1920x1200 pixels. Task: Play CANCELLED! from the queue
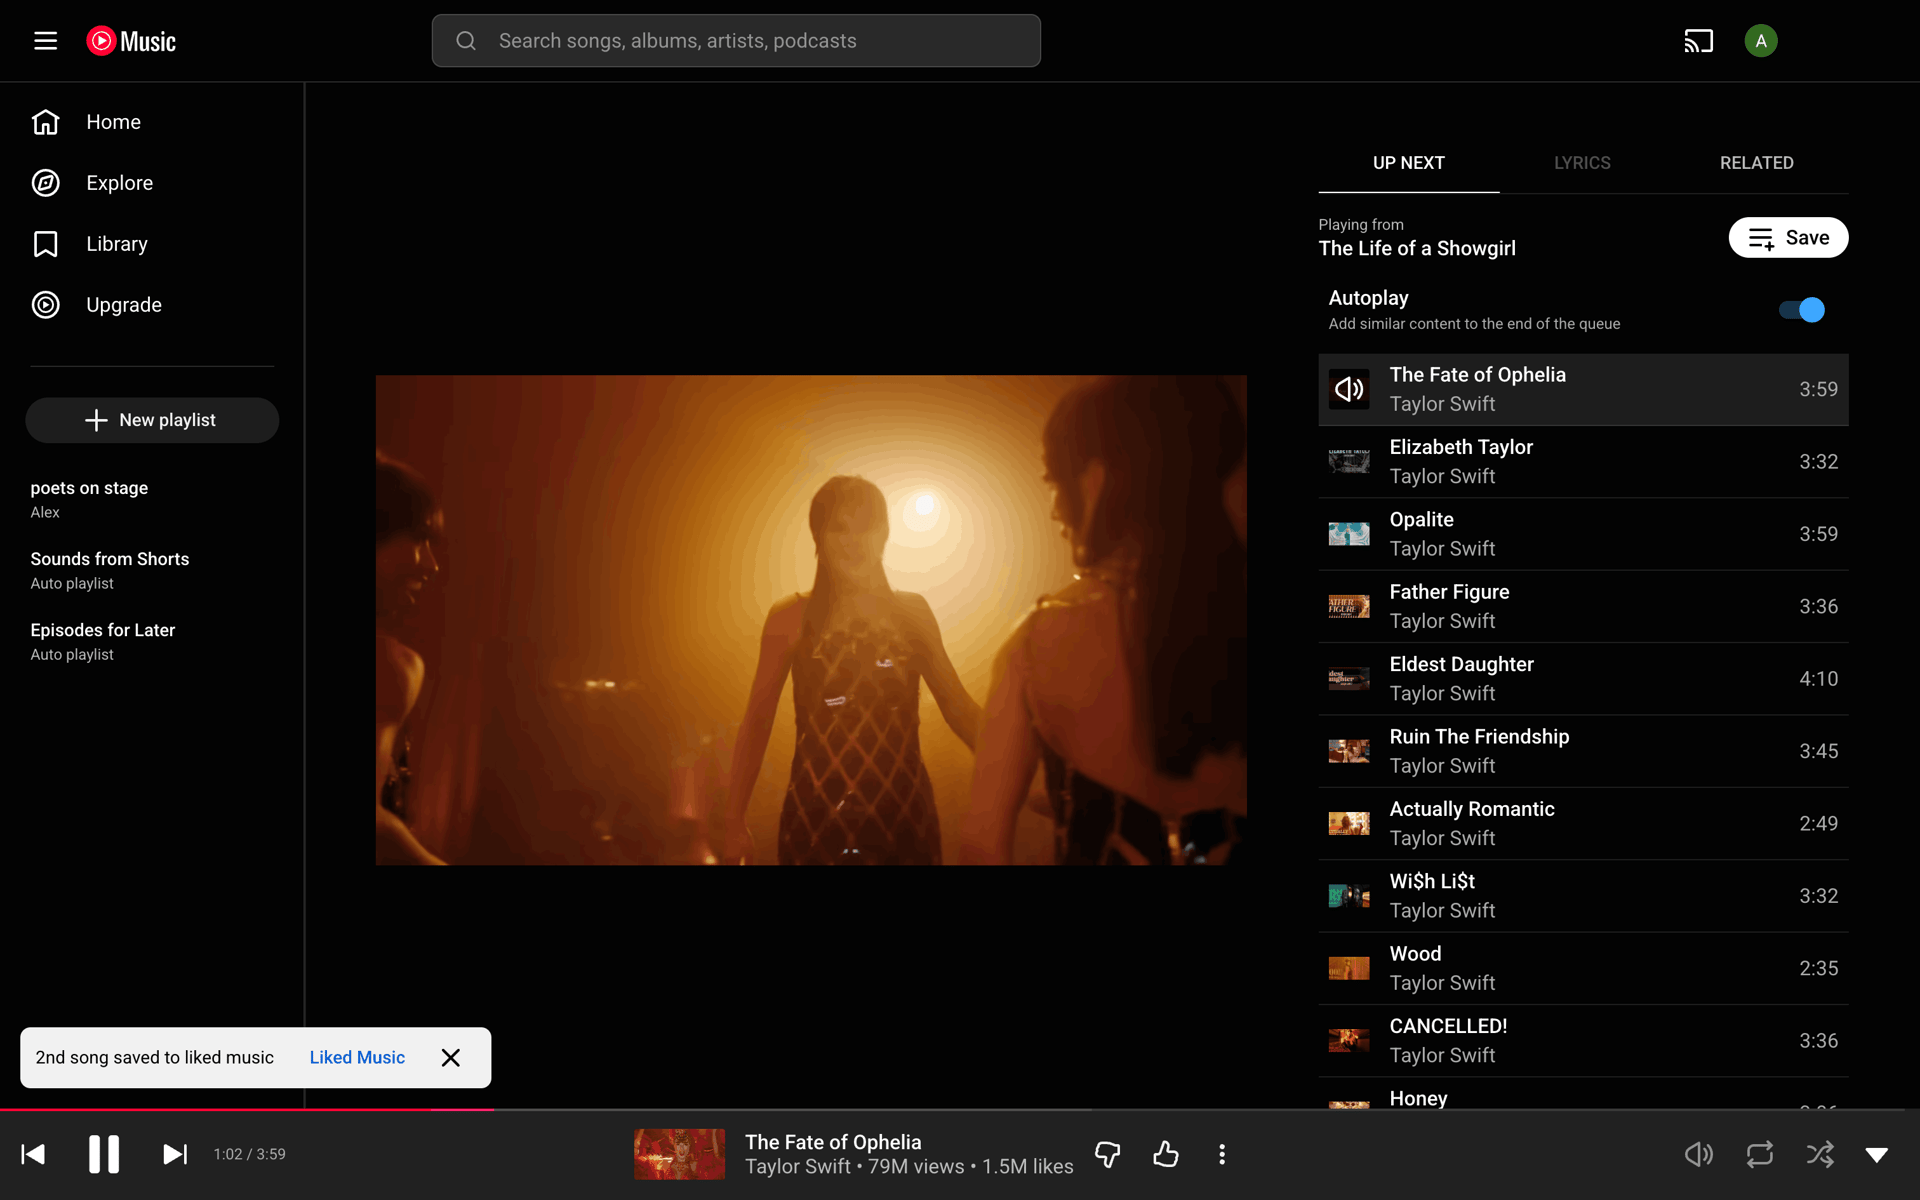coord(1583,1041)
